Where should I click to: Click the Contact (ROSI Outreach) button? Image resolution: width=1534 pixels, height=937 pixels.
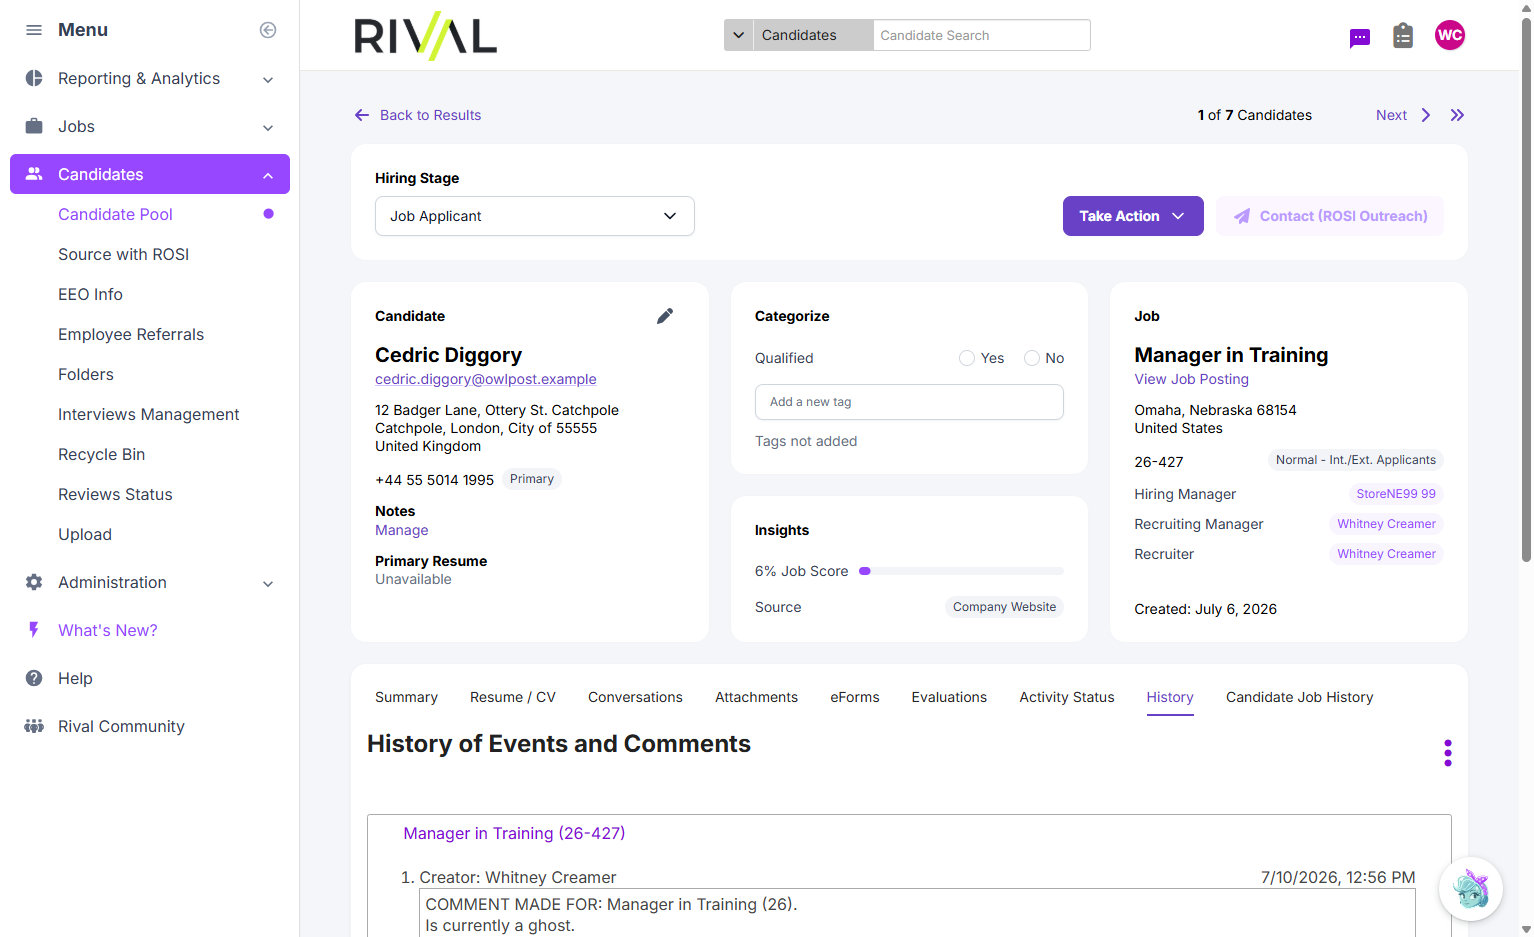1330,216
